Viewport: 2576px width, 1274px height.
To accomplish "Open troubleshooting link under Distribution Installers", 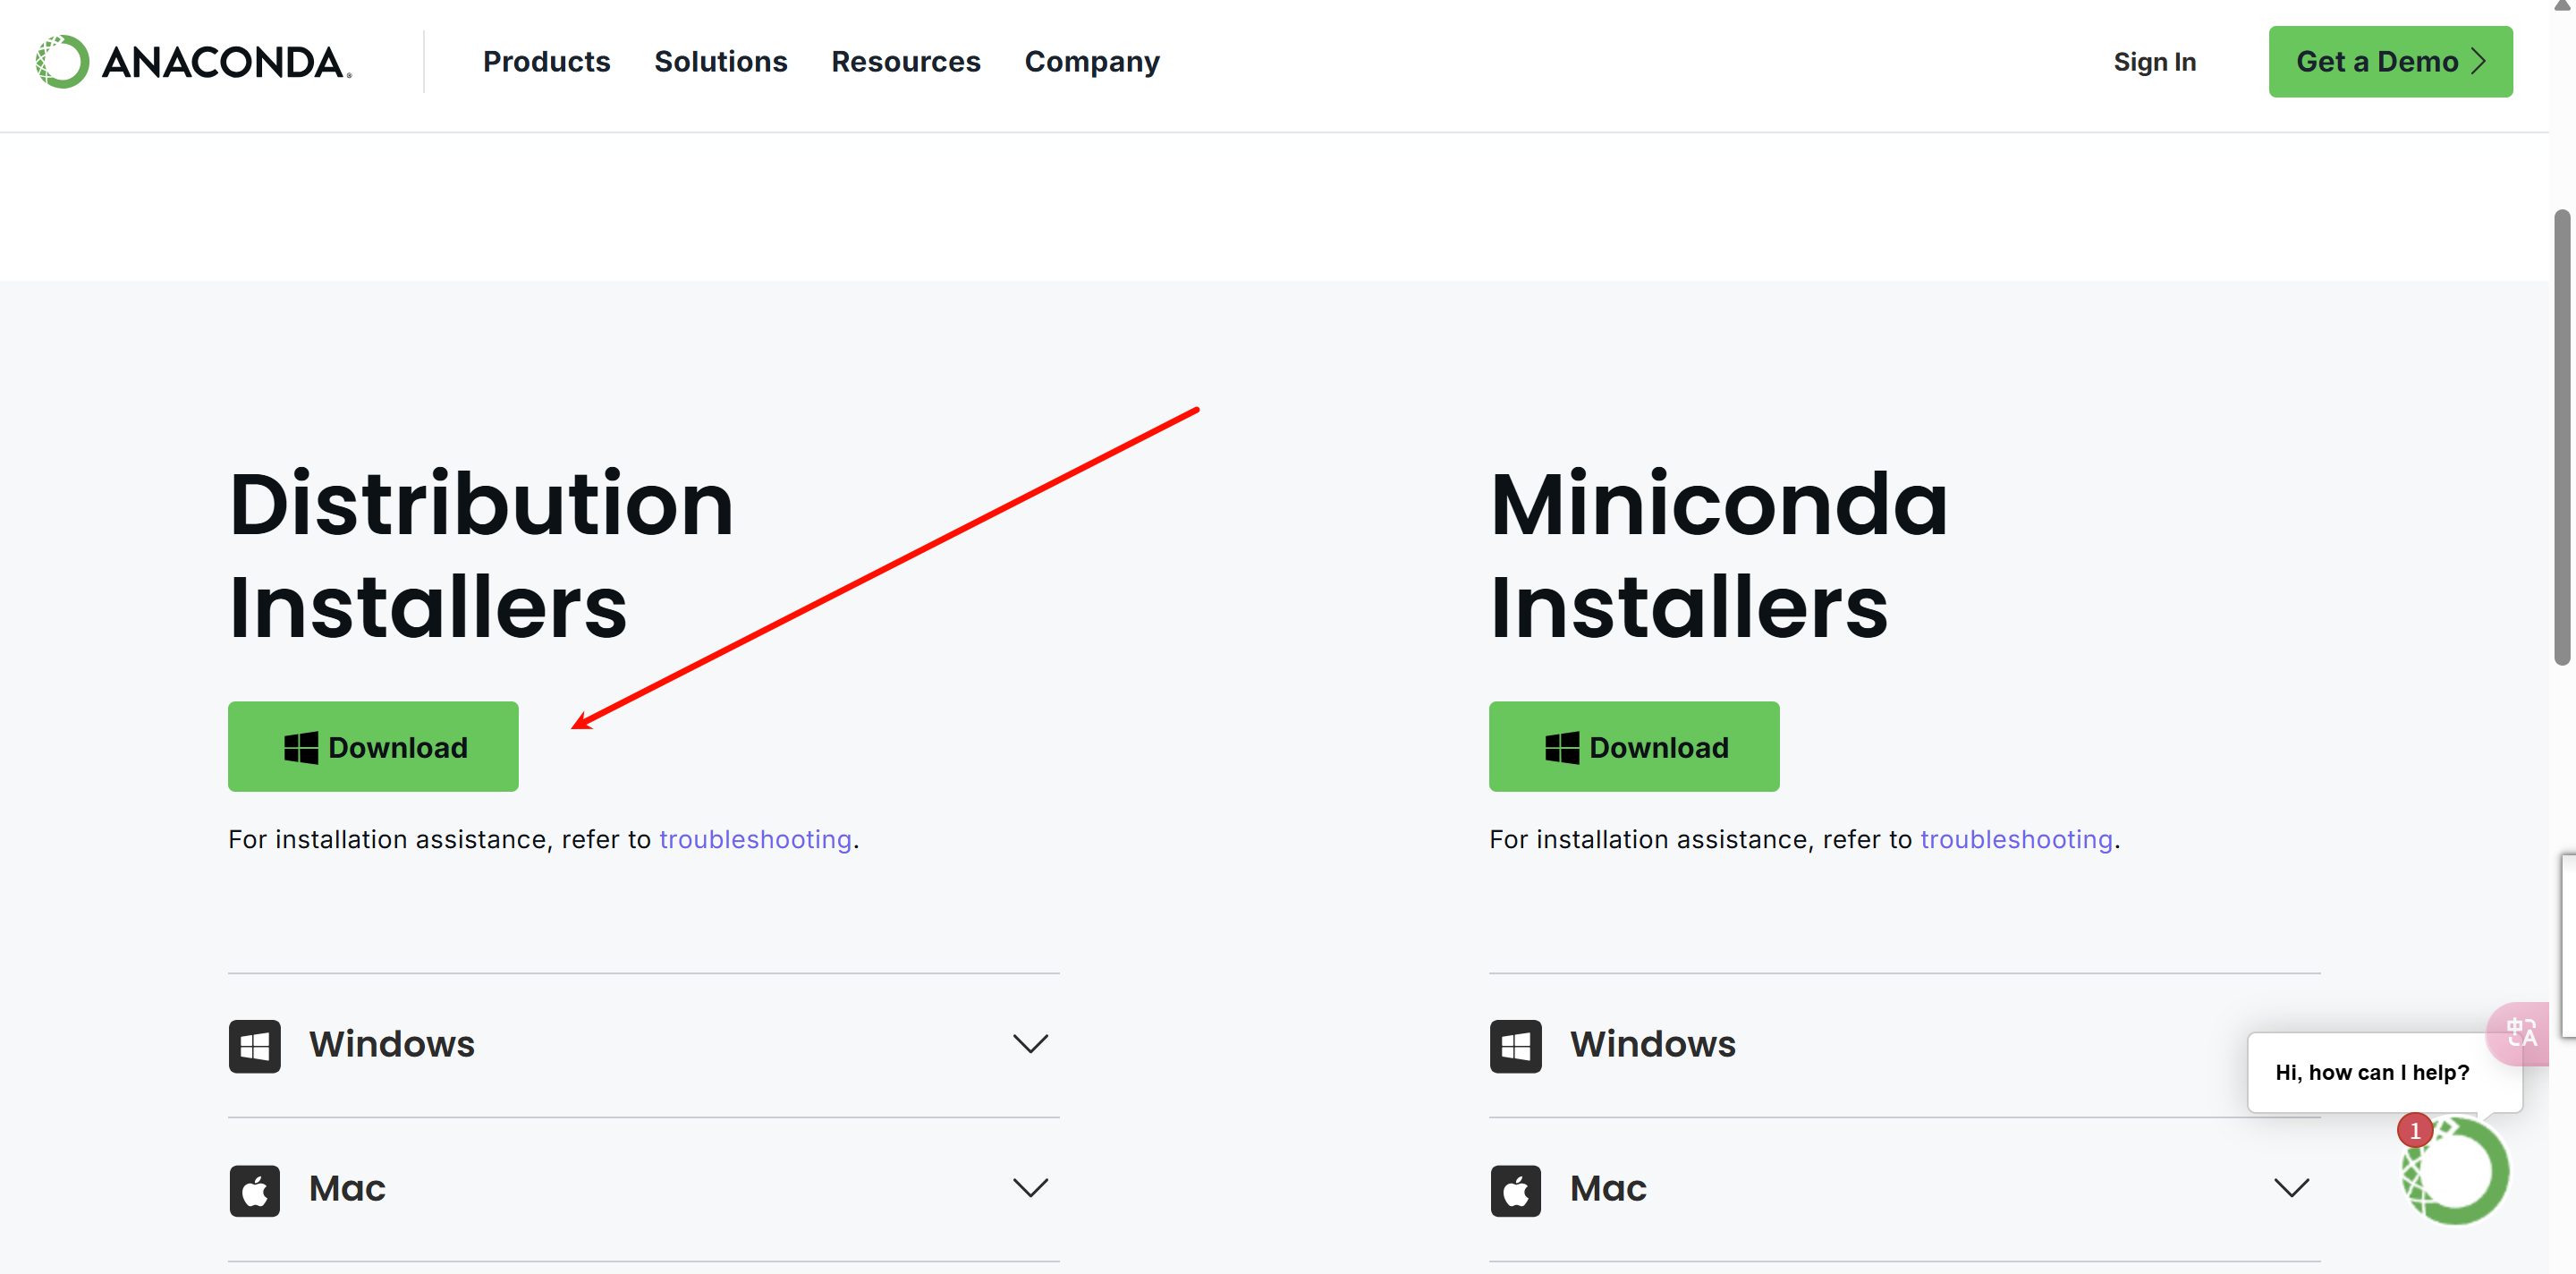I will click(x=755, y=839).
